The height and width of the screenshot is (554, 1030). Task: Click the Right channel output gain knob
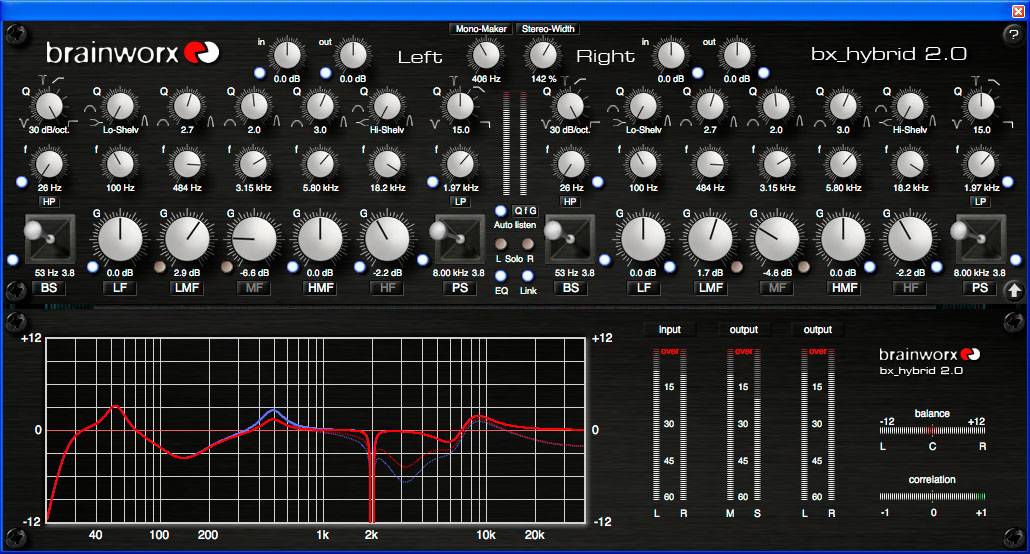[x=736, y=55]
